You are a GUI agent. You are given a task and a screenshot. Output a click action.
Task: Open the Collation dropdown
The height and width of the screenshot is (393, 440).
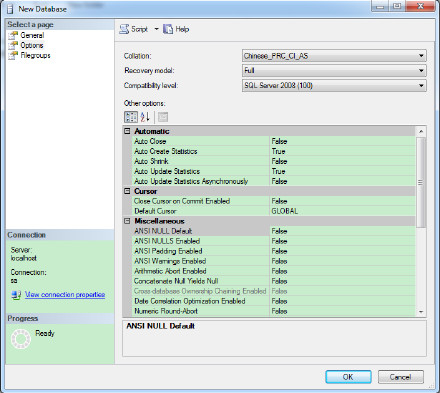pos(334,56)
